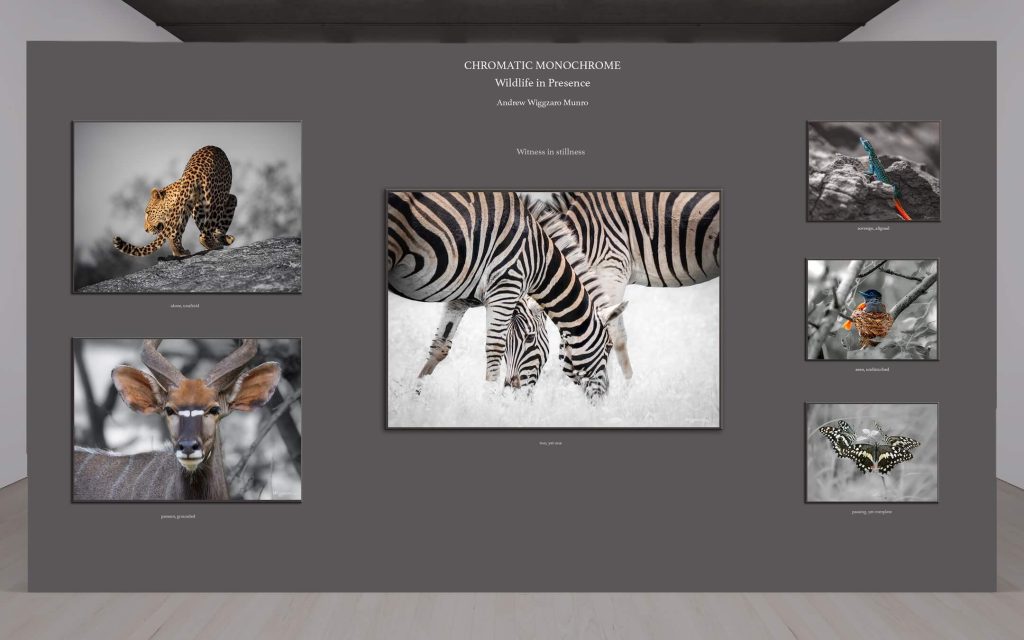
Task: Select the swallowtail butterfly photograph
Action: click(872, 452)
